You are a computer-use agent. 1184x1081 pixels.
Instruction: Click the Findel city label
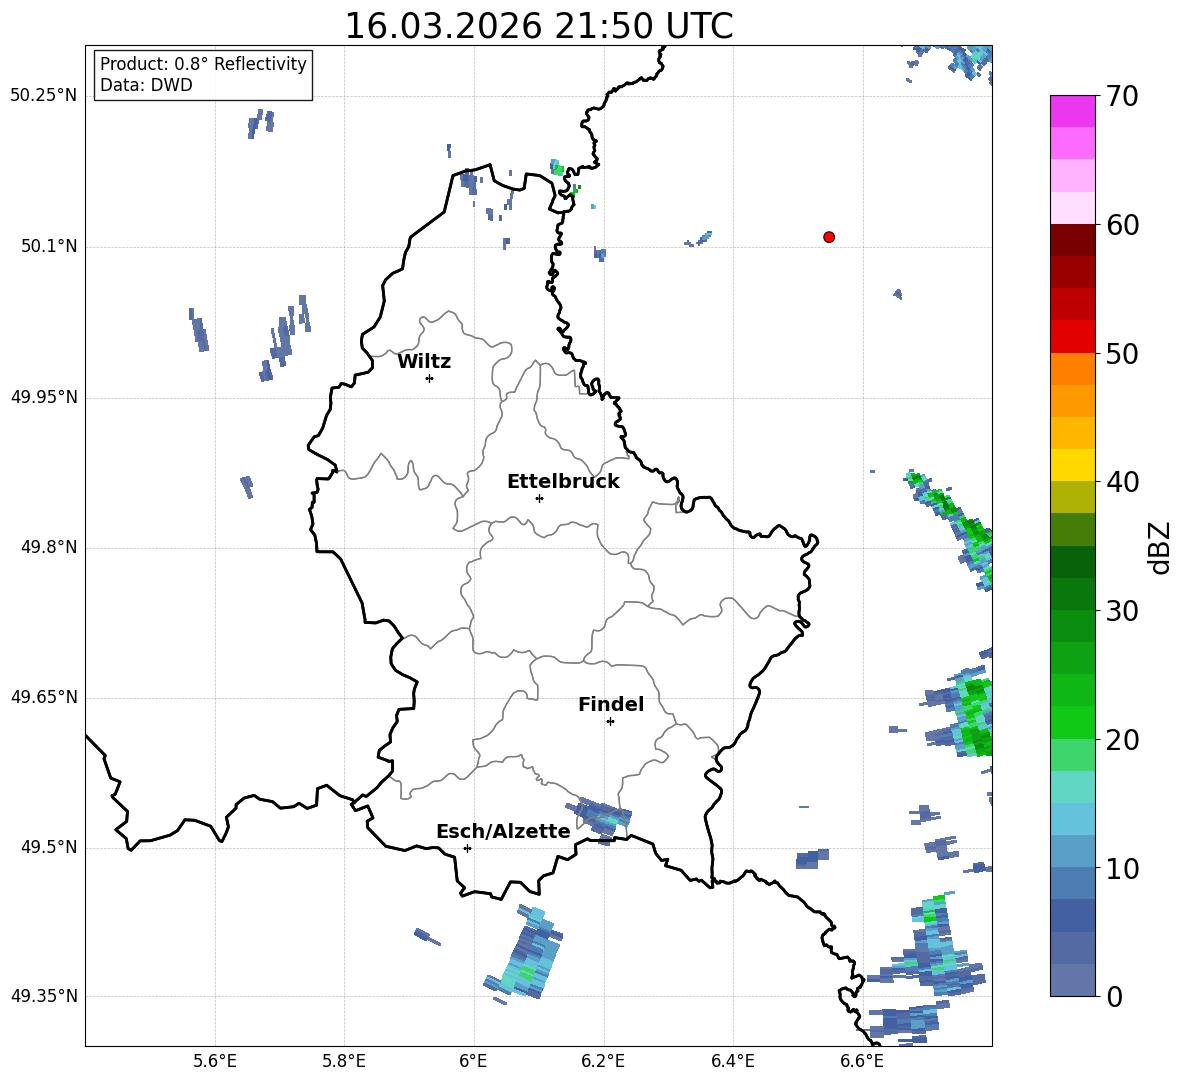[x=611, y=704]
